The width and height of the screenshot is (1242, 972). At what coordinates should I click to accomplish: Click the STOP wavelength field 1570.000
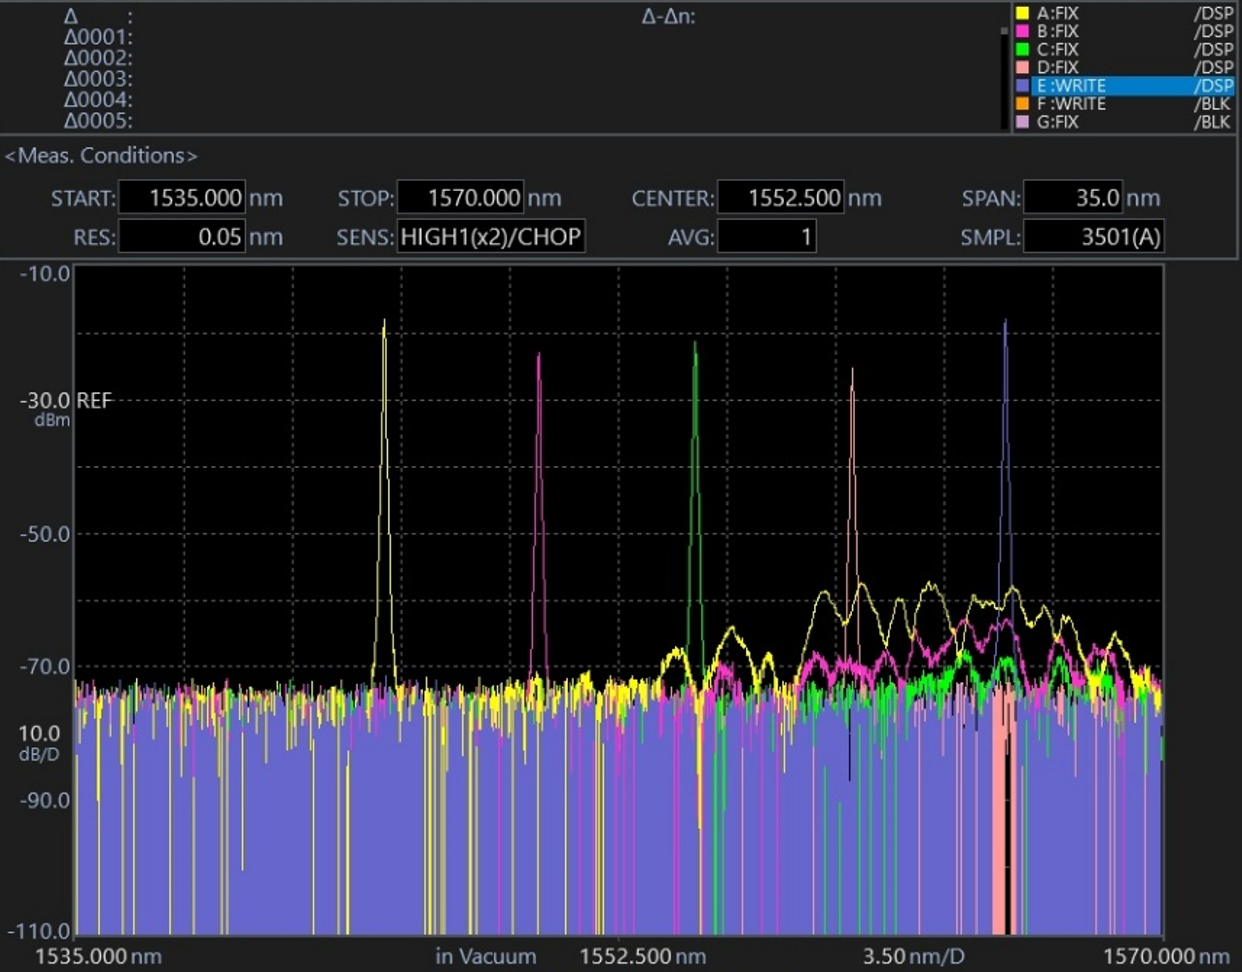pos(460,198)
